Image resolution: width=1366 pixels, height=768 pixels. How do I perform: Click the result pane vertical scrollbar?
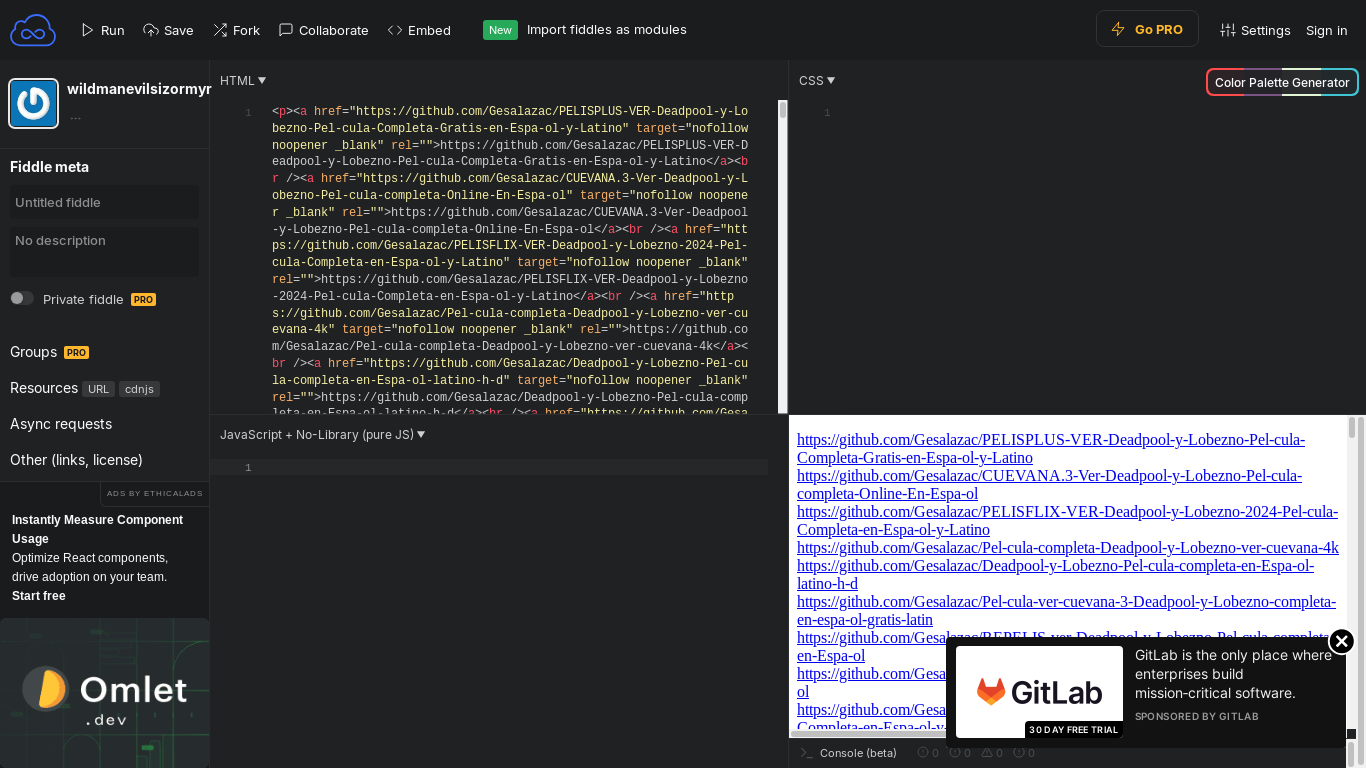click(x=1352, y=428)
